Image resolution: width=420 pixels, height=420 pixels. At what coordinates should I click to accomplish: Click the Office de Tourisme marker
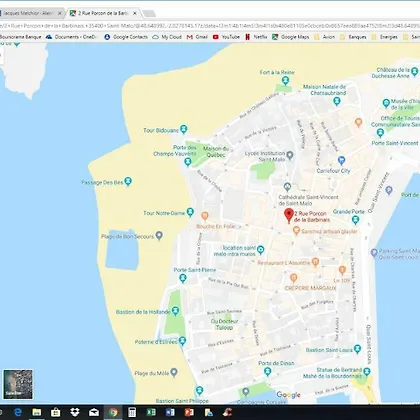tap(380, 133)
